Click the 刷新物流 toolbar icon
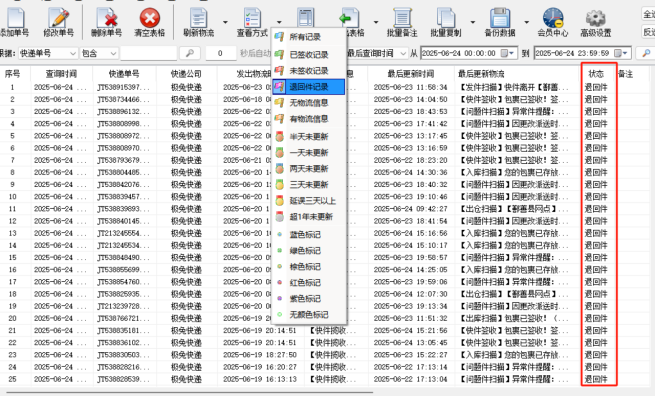 pos(198,19)
